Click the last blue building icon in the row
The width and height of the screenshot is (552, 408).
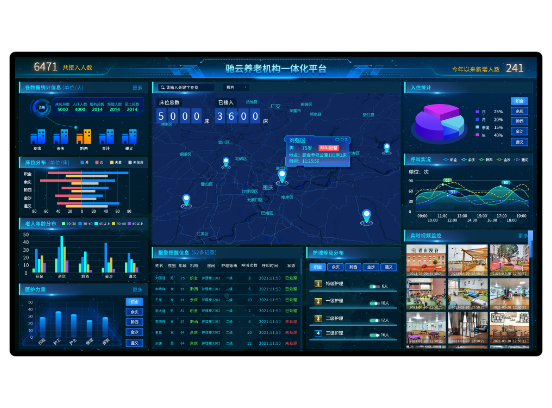click(129, 137)
